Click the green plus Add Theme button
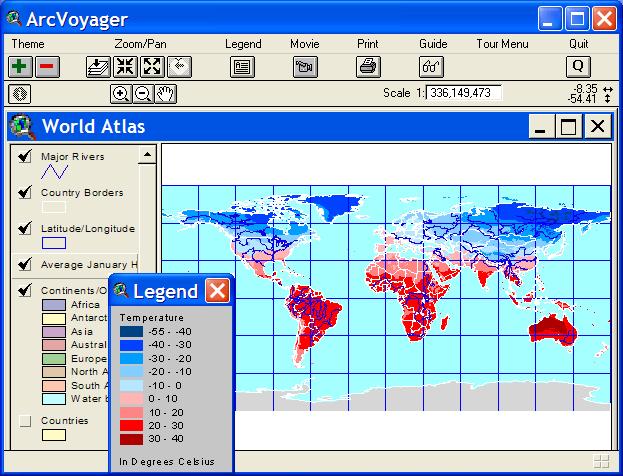The width and height of the screenshot is (623, 476). point(20,67)
